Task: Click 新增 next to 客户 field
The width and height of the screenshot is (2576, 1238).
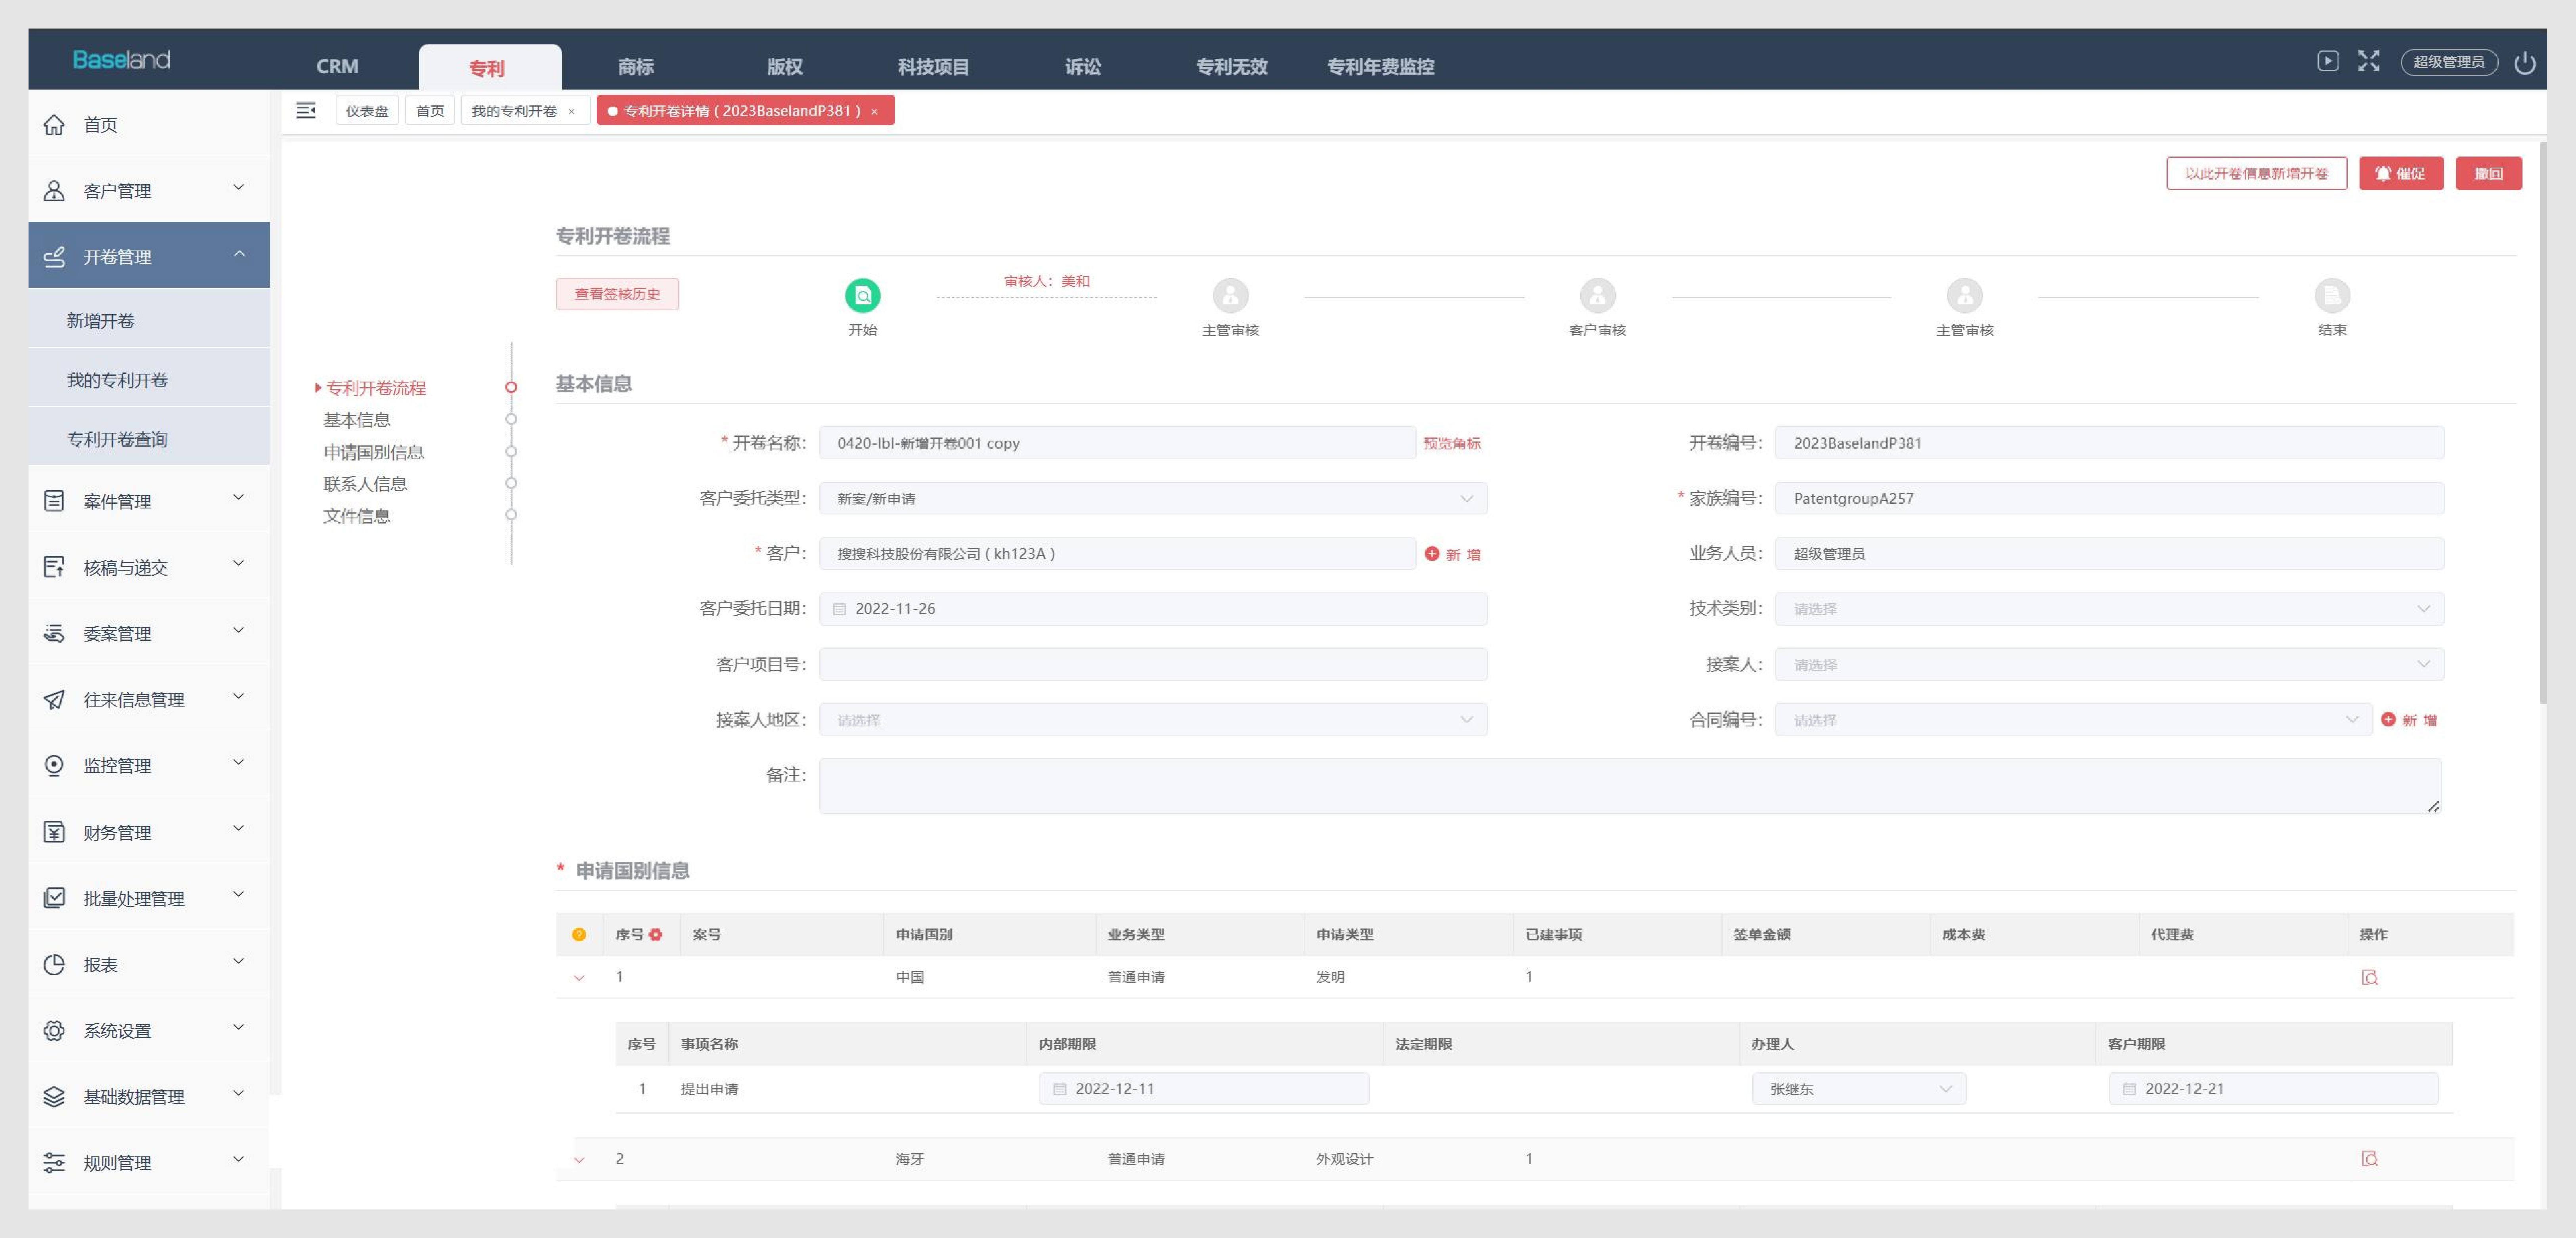Action: (x=1453, y=554)
